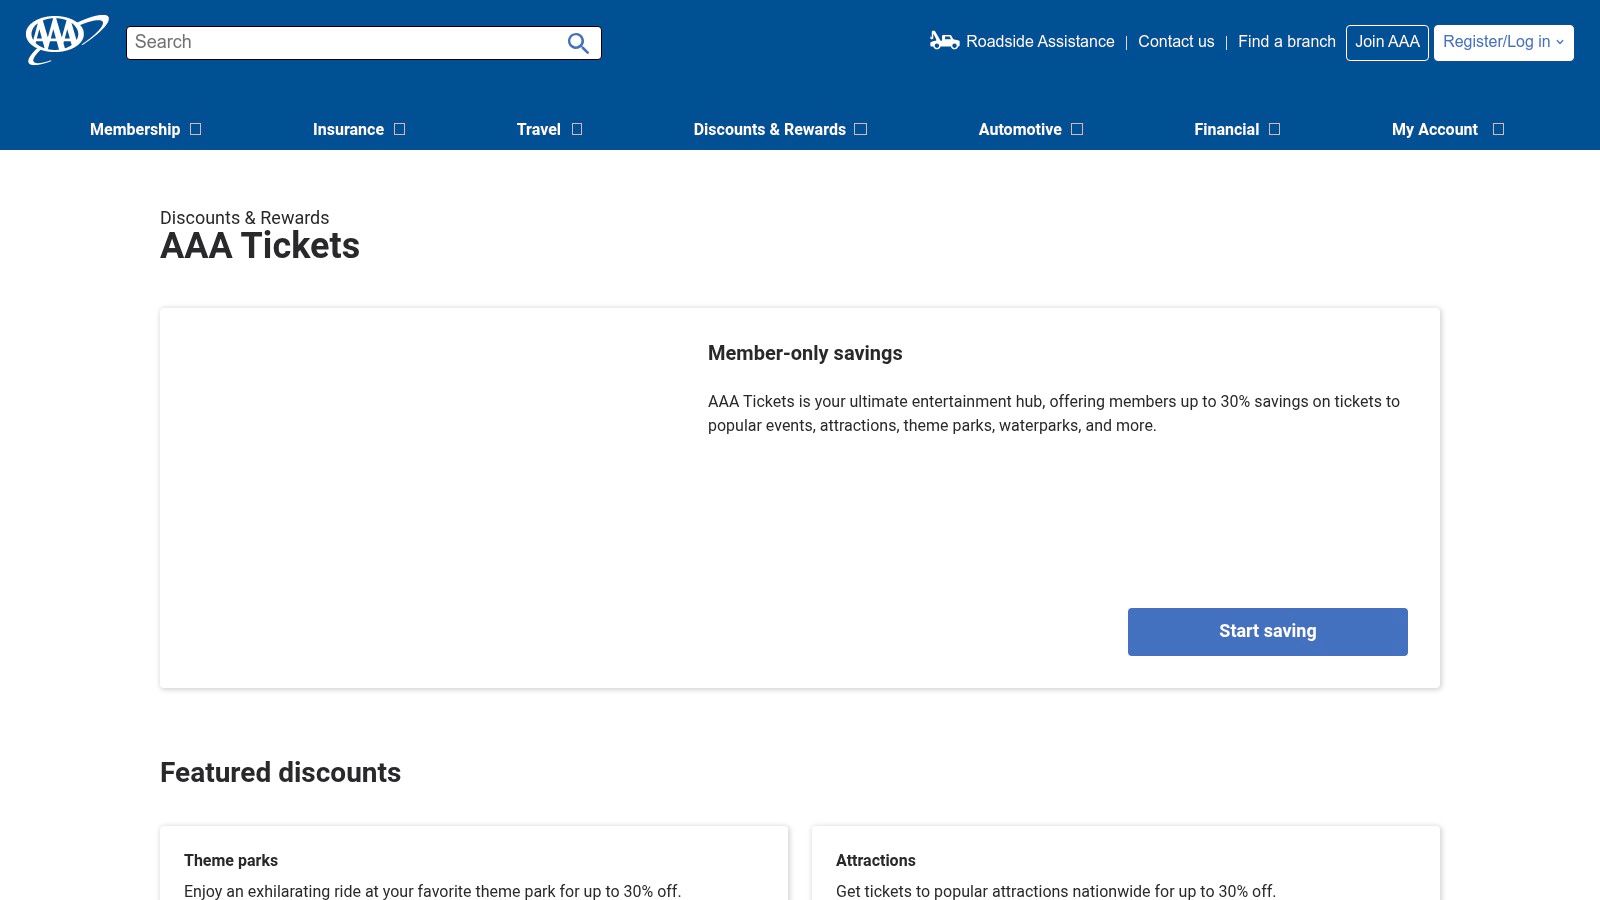Click the Featured discounts heading
This screenshot has width=1600, height=900.
(280, 772)
